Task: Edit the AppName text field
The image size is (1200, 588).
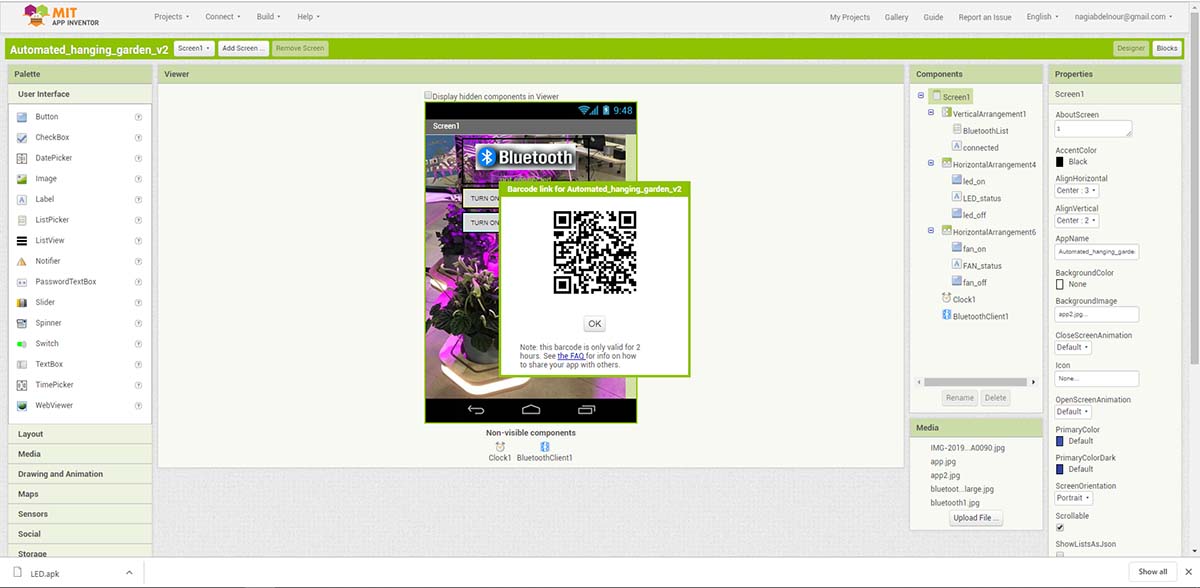Action: [x=1097, y=252]
